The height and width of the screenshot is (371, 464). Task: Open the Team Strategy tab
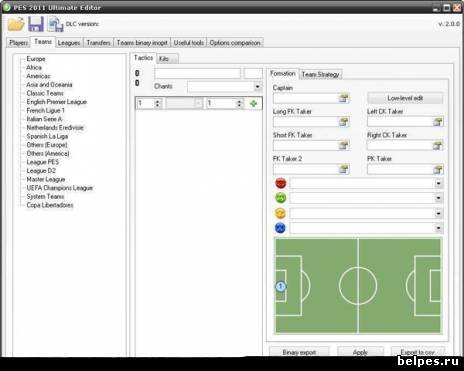[320, 74]
